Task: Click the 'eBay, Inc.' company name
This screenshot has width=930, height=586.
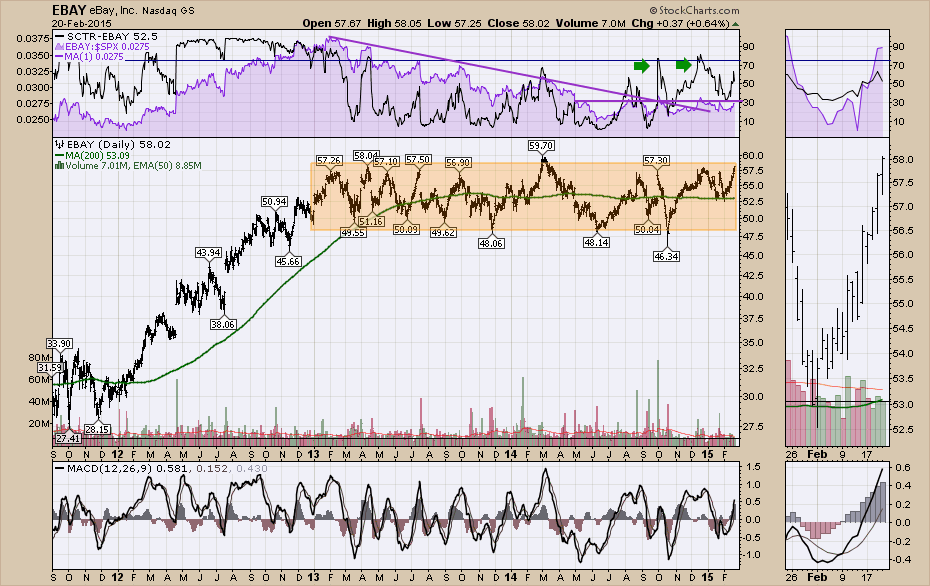Action: pyautogui.click(x=114, y=11)
